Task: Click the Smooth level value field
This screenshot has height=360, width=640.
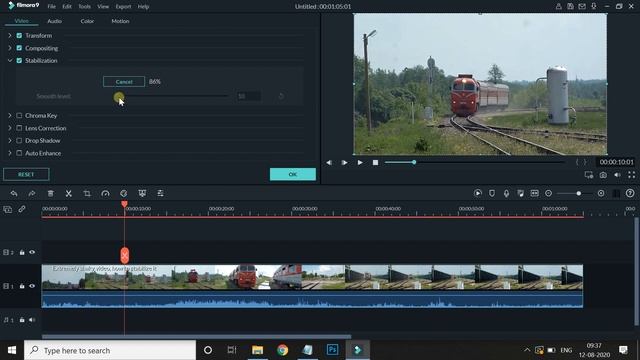Action: pos(249,96)
